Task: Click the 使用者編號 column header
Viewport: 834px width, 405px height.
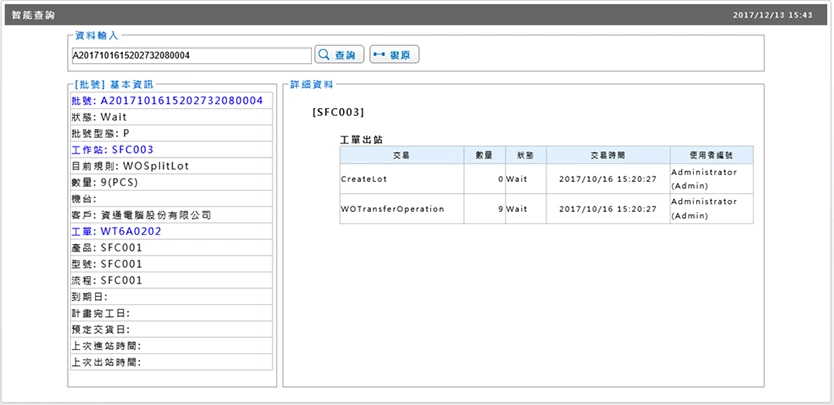Action: 712,155
